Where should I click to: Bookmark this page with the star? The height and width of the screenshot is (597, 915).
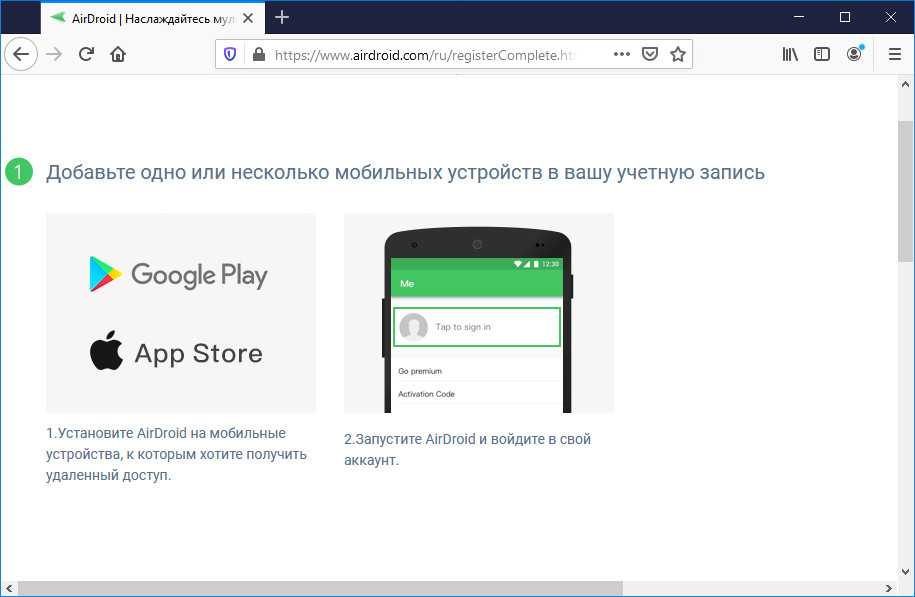point(677,55)
